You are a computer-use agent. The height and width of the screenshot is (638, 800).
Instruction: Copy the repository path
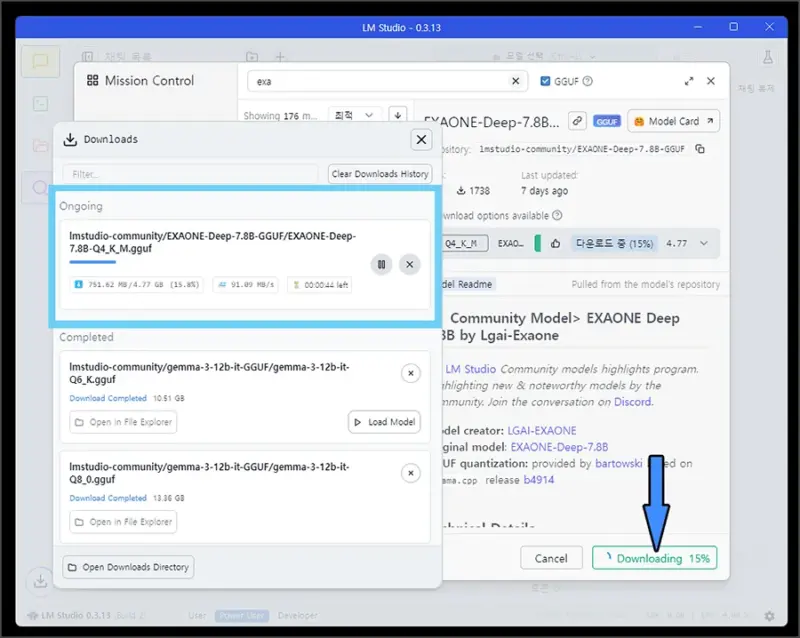700,149
